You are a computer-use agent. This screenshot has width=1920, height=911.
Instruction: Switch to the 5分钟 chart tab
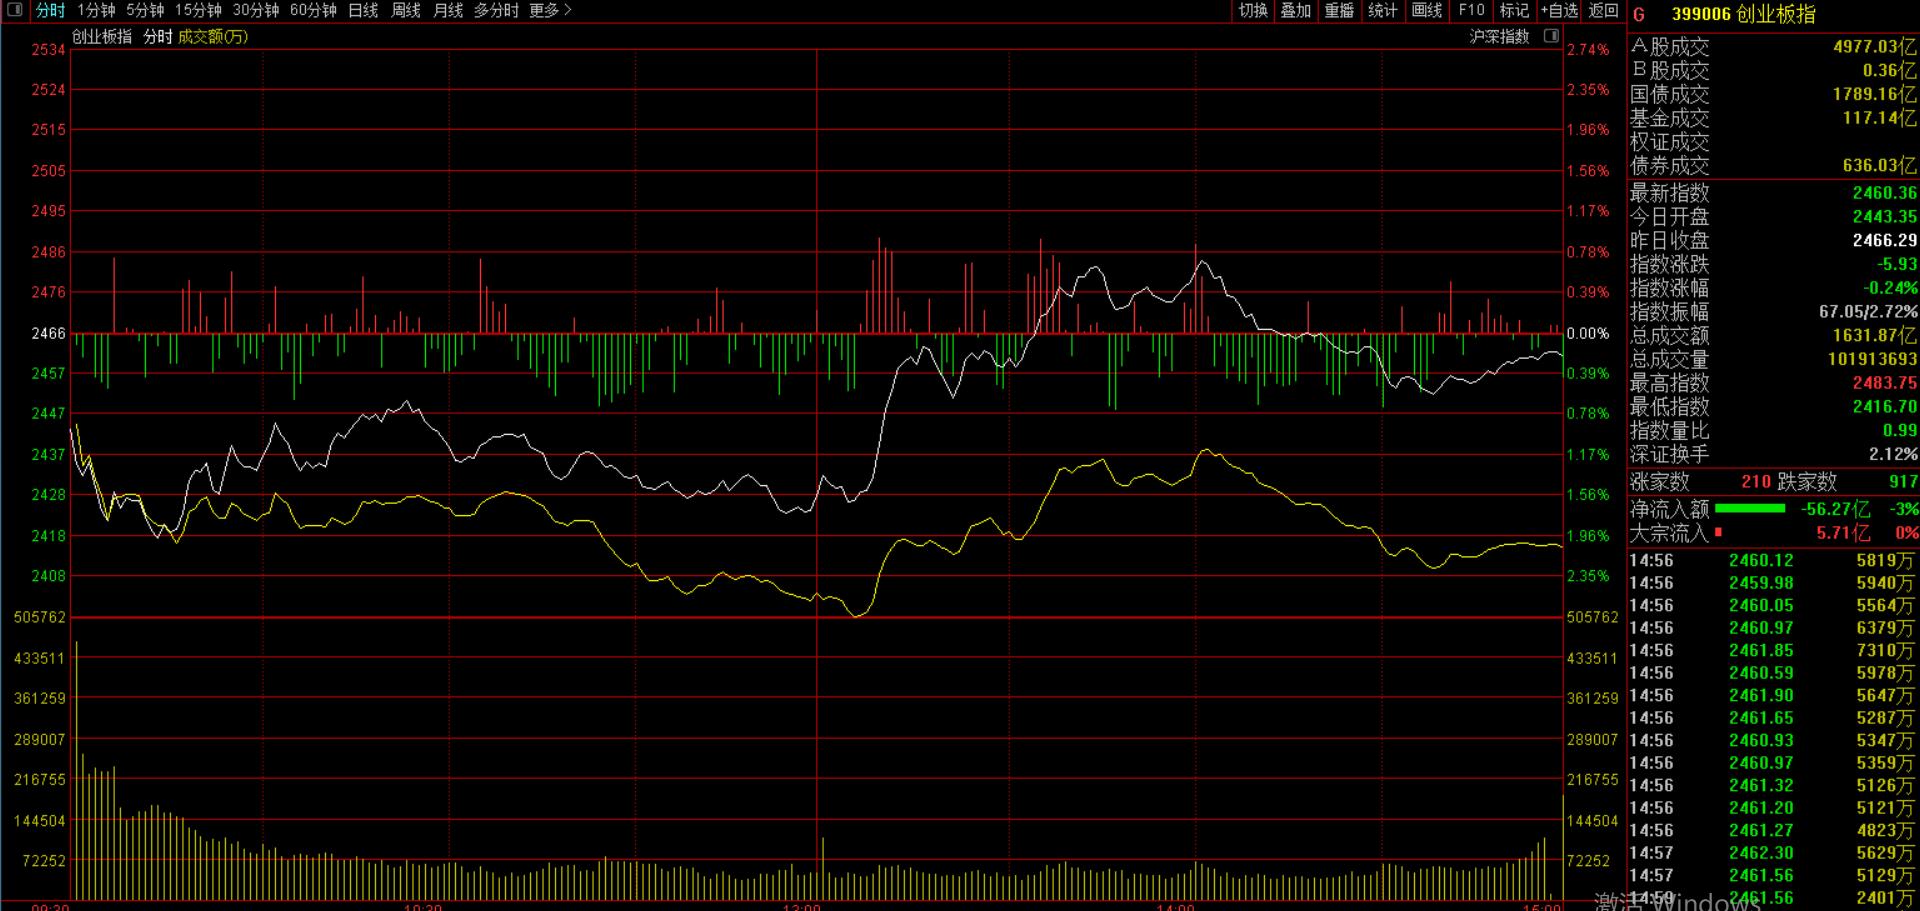click(x=145, y=10)
